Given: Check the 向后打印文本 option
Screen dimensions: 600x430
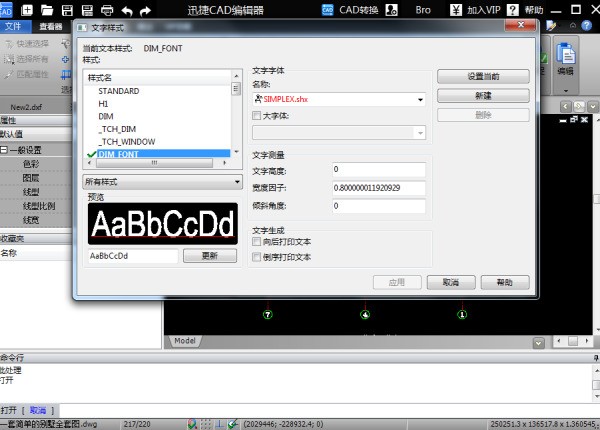Looking at the screenshot, I should (x=257, y=241).
